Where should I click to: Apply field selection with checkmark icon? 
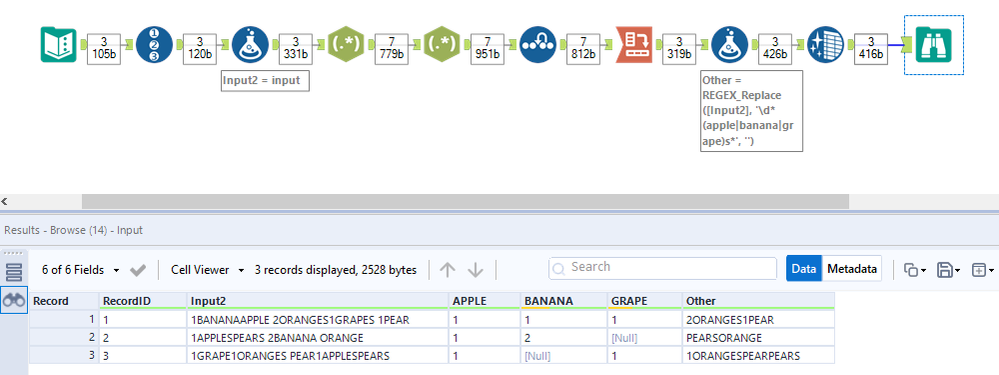138,270
